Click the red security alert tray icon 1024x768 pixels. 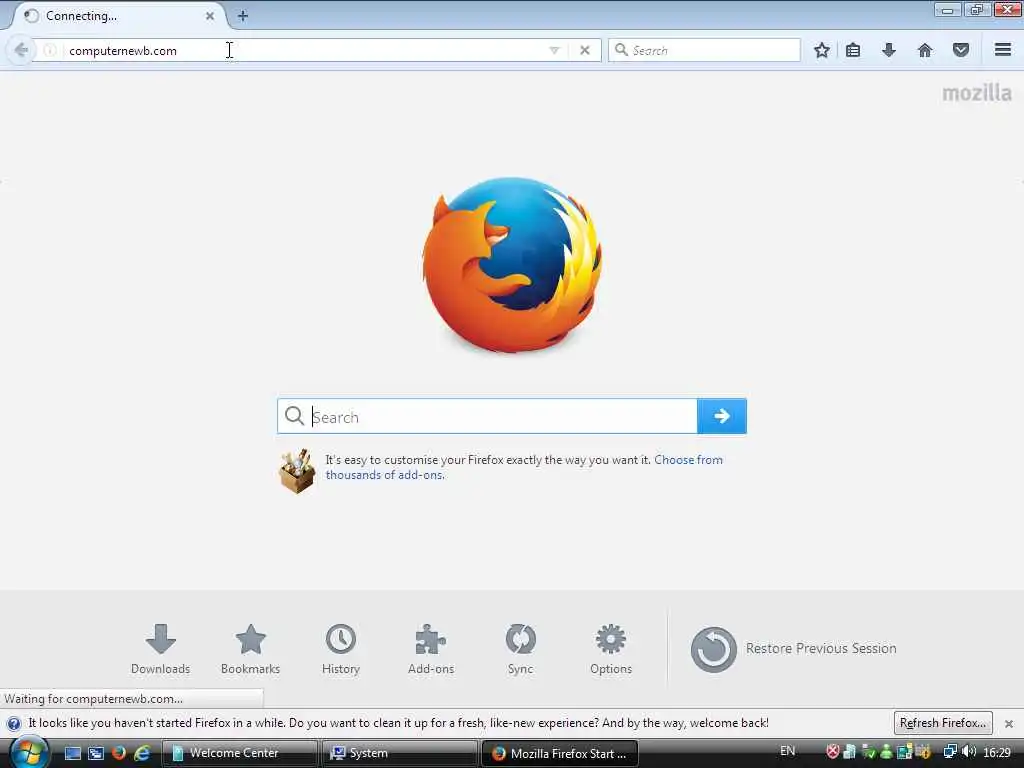pos(833,752)
